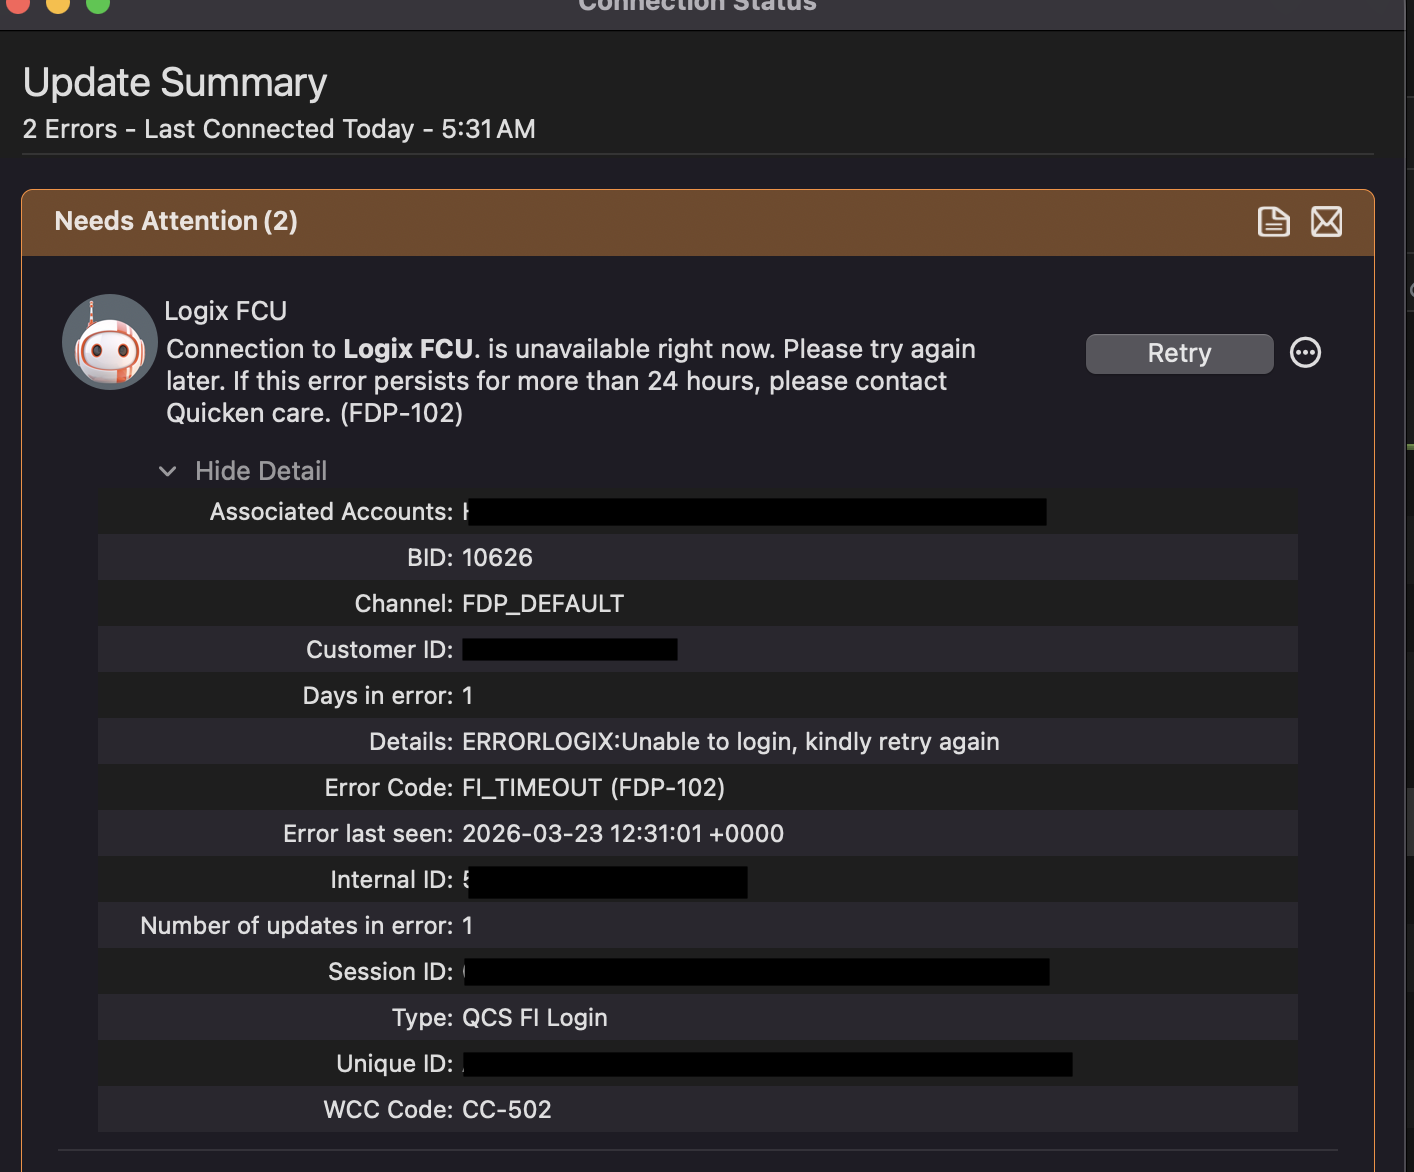Click the Internal ID label
The image size is (1414, 1172).
tap(392, 880)
